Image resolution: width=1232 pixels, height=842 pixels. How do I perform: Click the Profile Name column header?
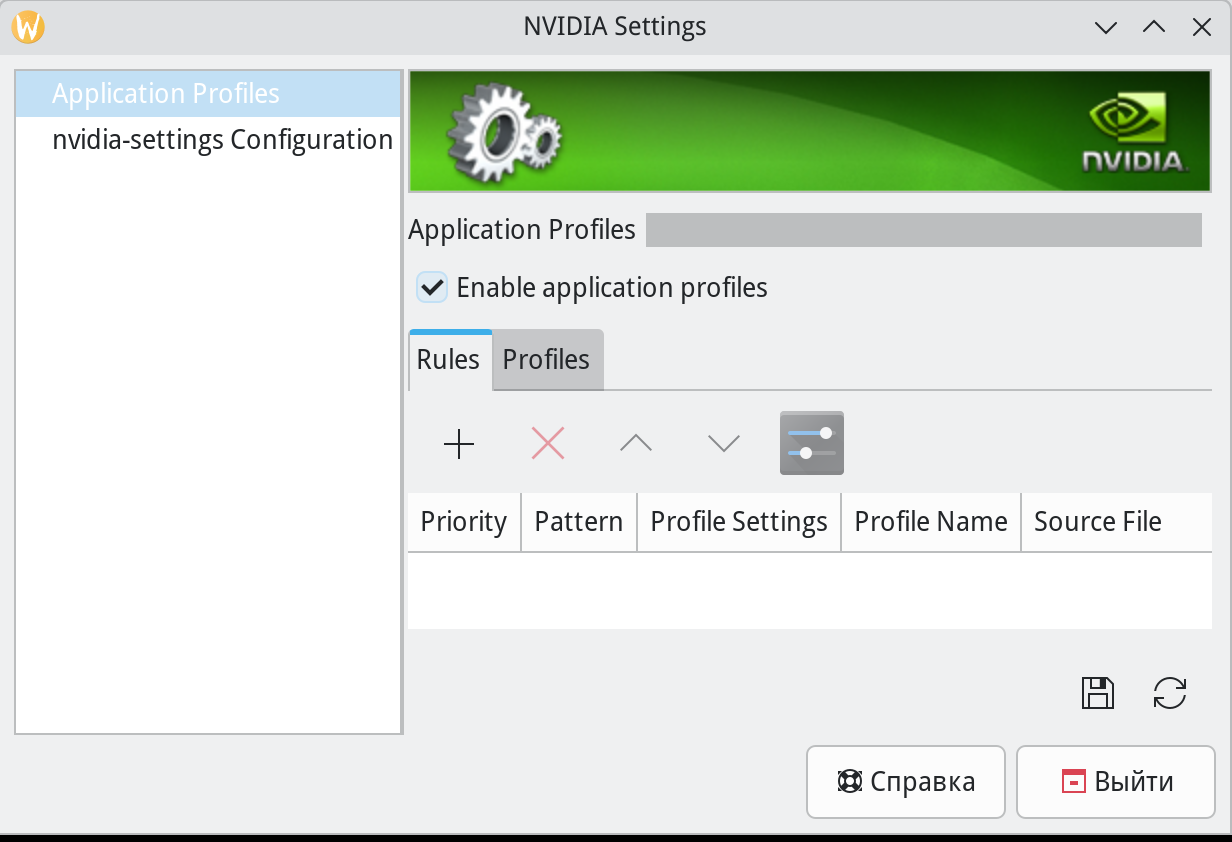931,522
